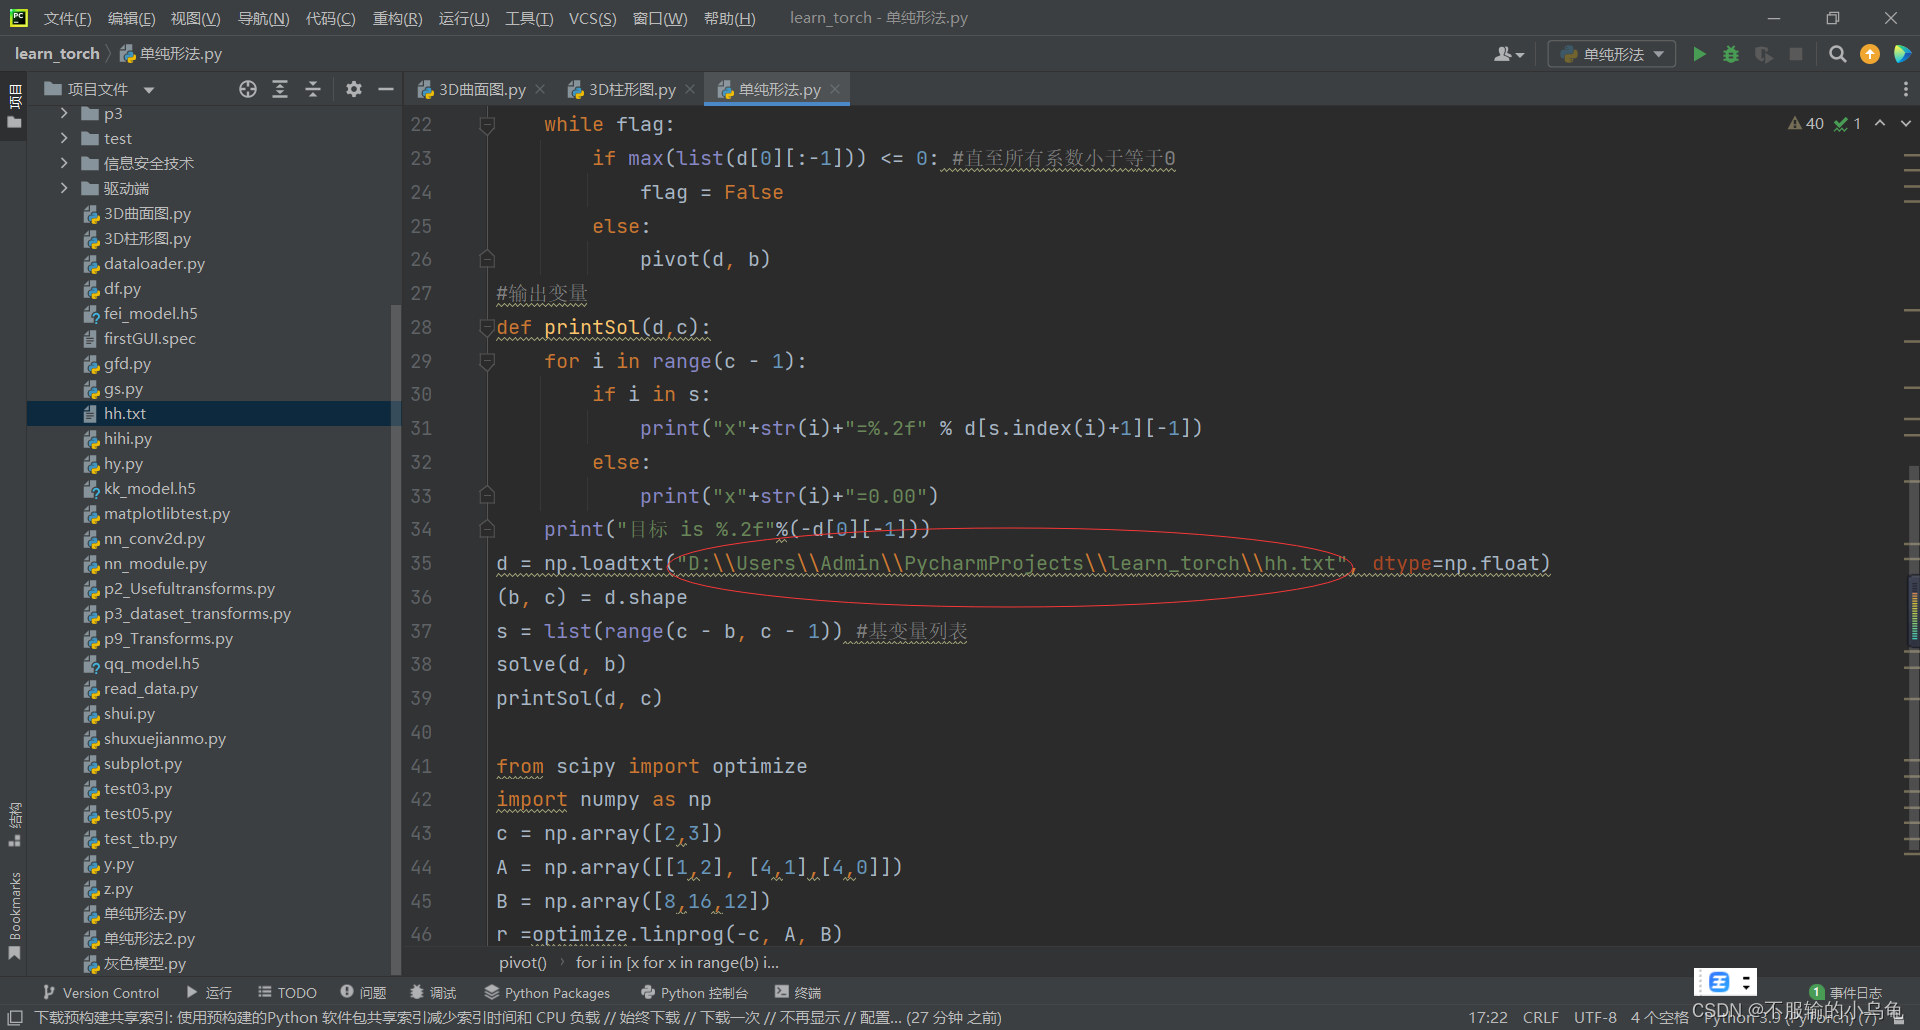
Task: Select matplotlibtest.py file
Action: (x=166, y=513)
